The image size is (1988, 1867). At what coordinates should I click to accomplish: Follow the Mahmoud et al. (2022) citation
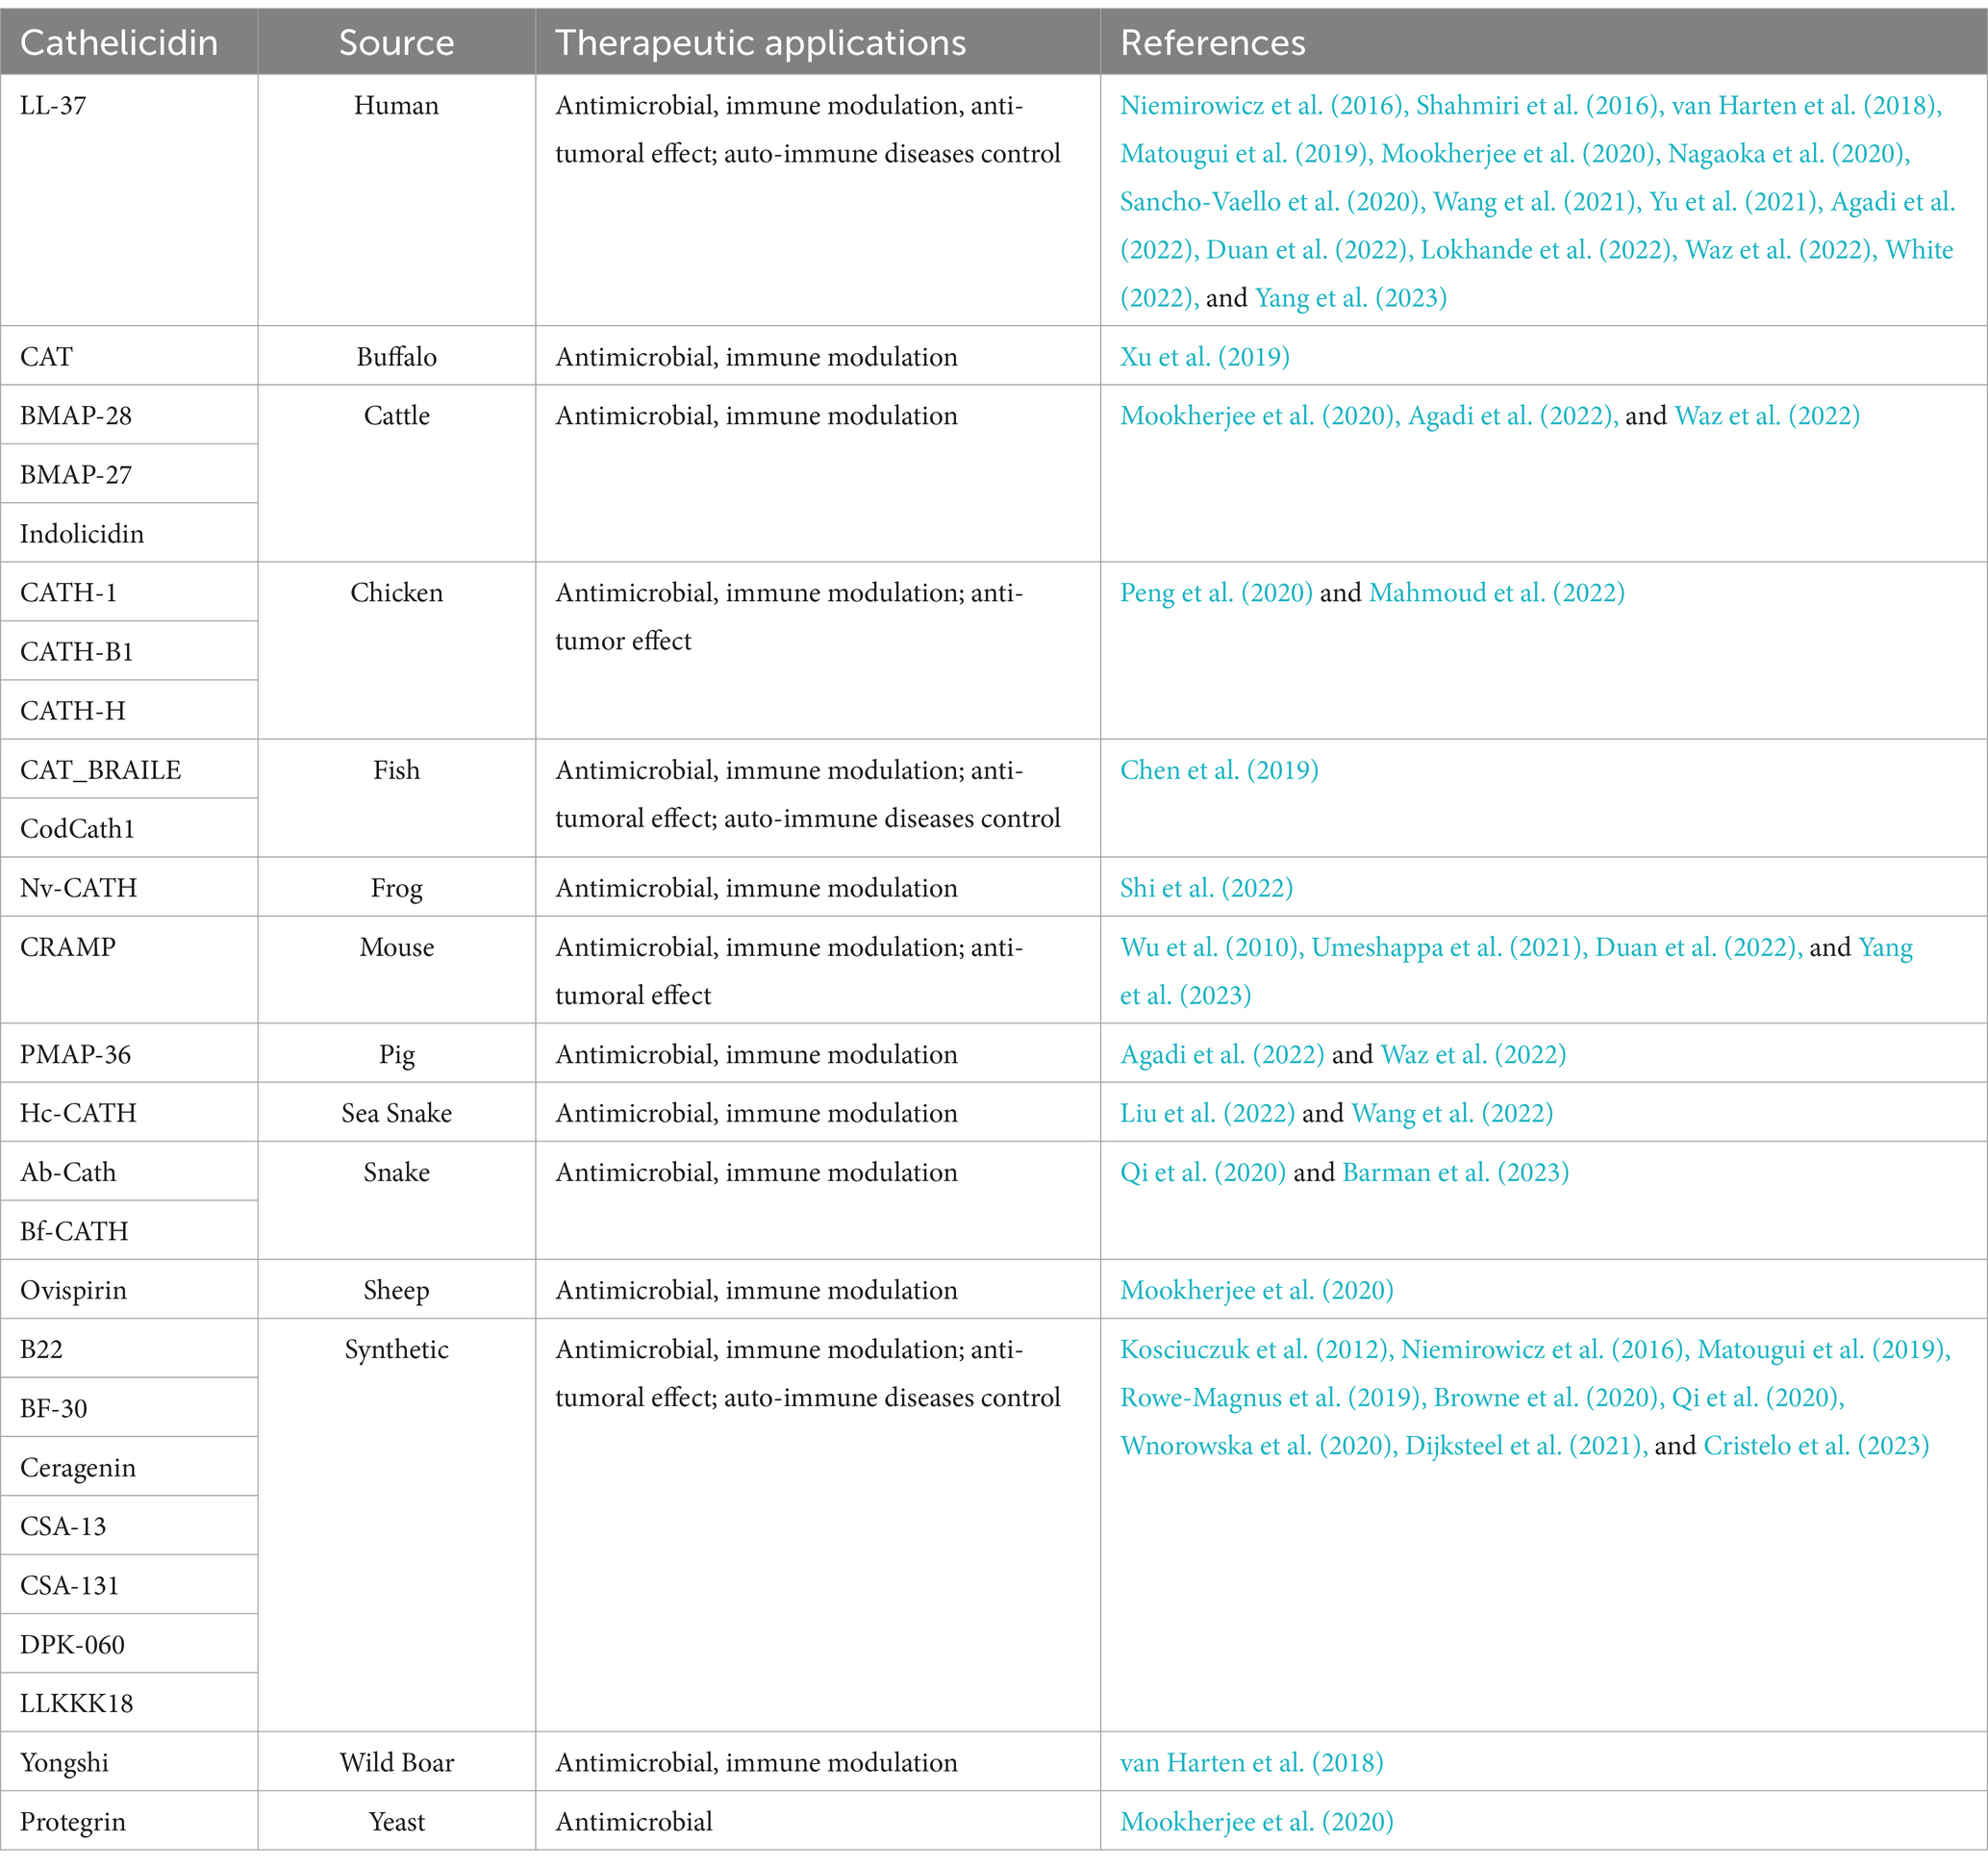click(x=1496, y=593)
